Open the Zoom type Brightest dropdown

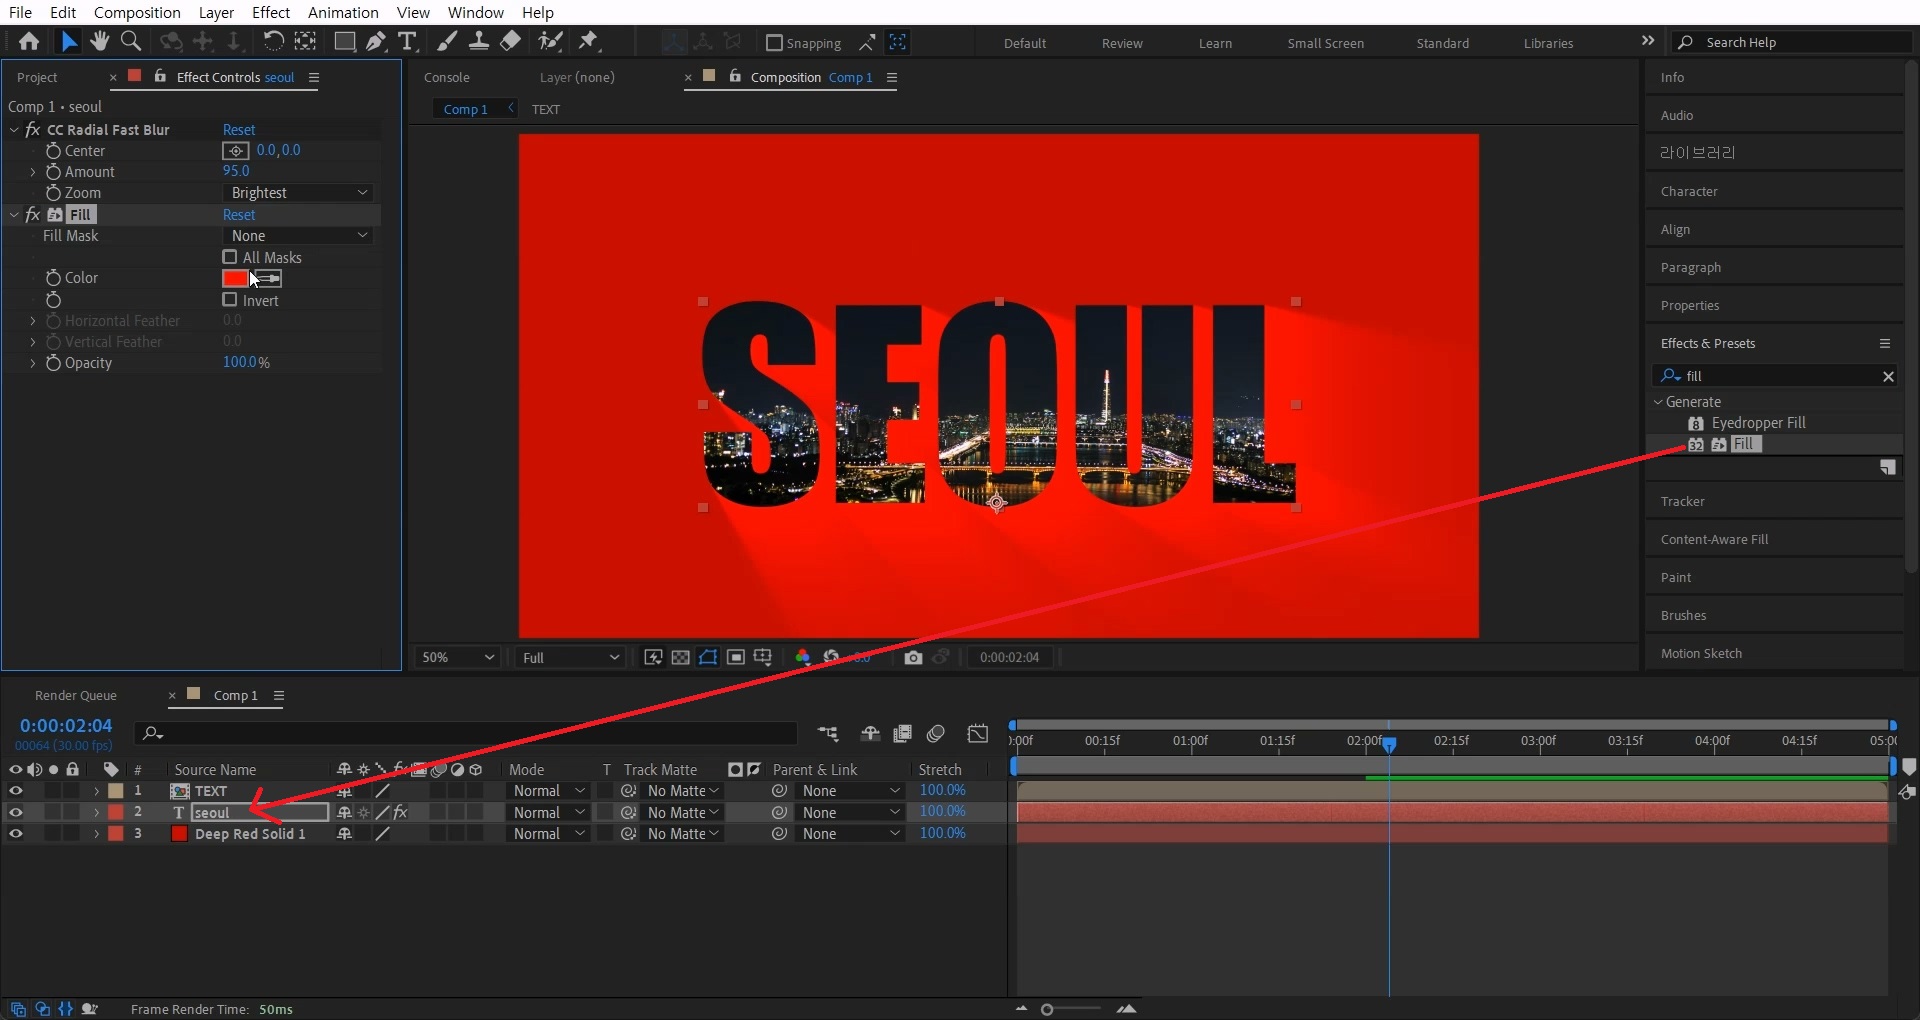point(298,193)
